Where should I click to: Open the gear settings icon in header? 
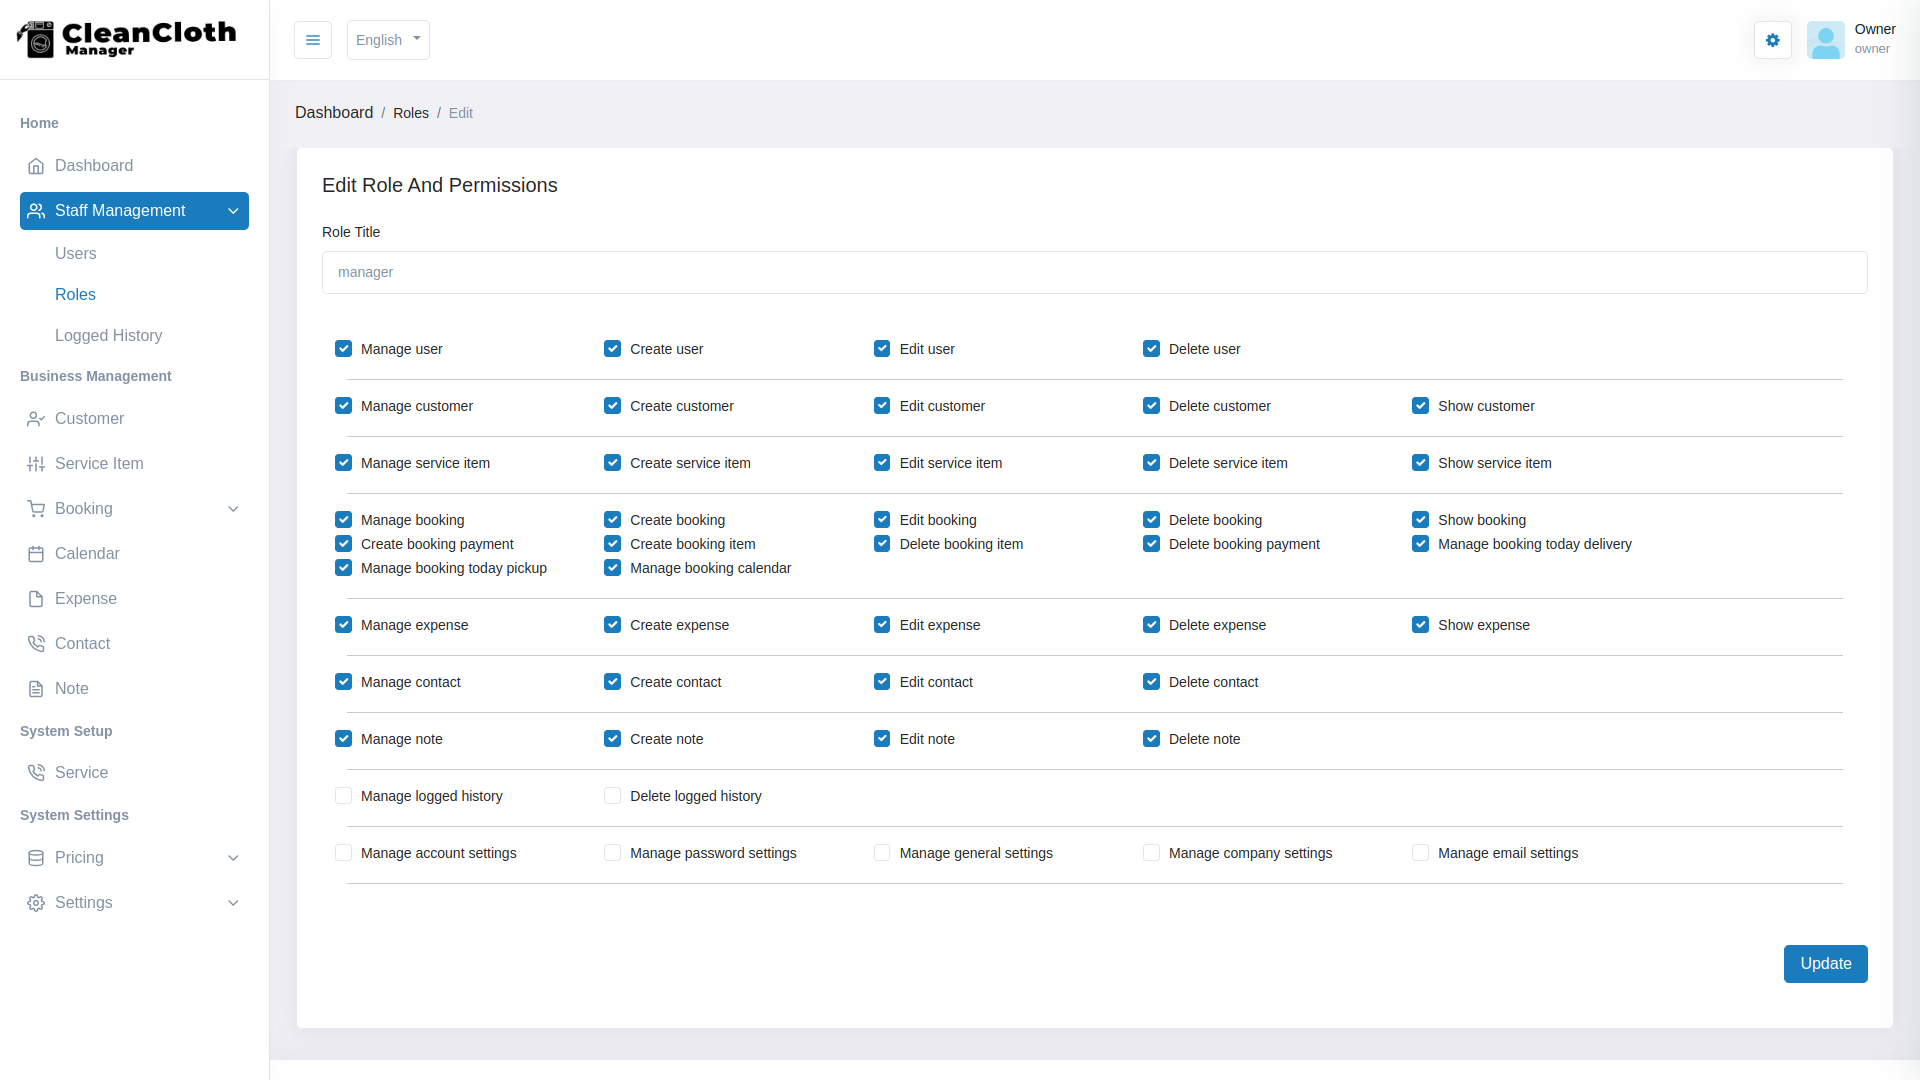(1772, 40)
